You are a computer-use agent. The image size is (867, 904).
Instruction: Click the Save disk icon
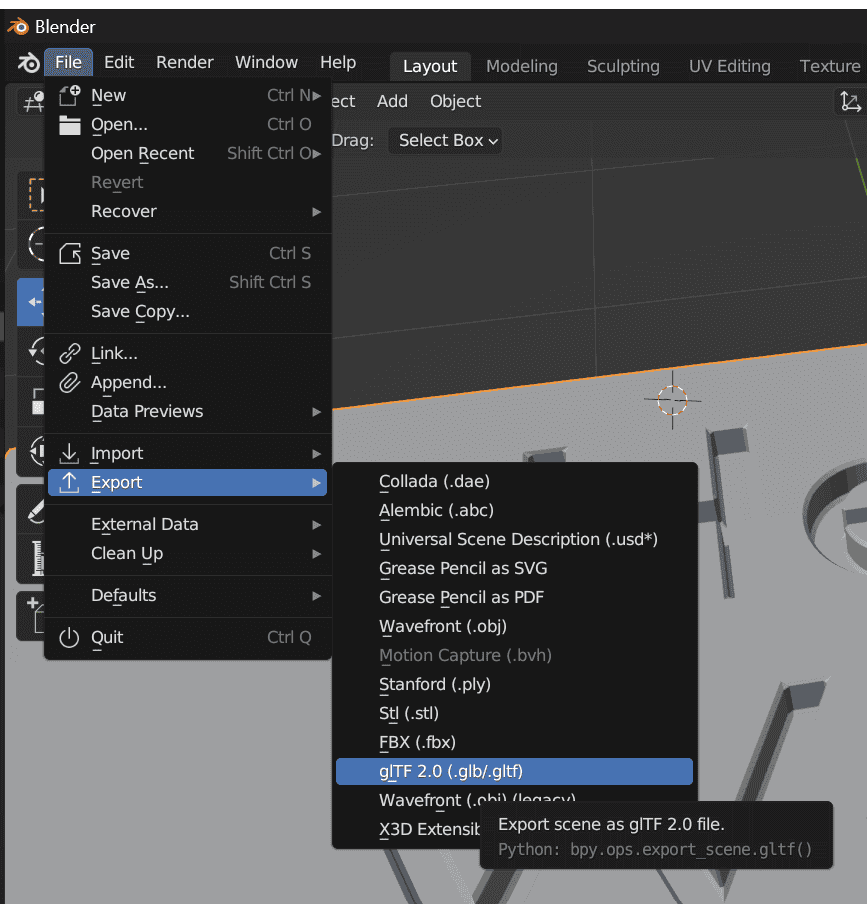click(x=70, y=254)
